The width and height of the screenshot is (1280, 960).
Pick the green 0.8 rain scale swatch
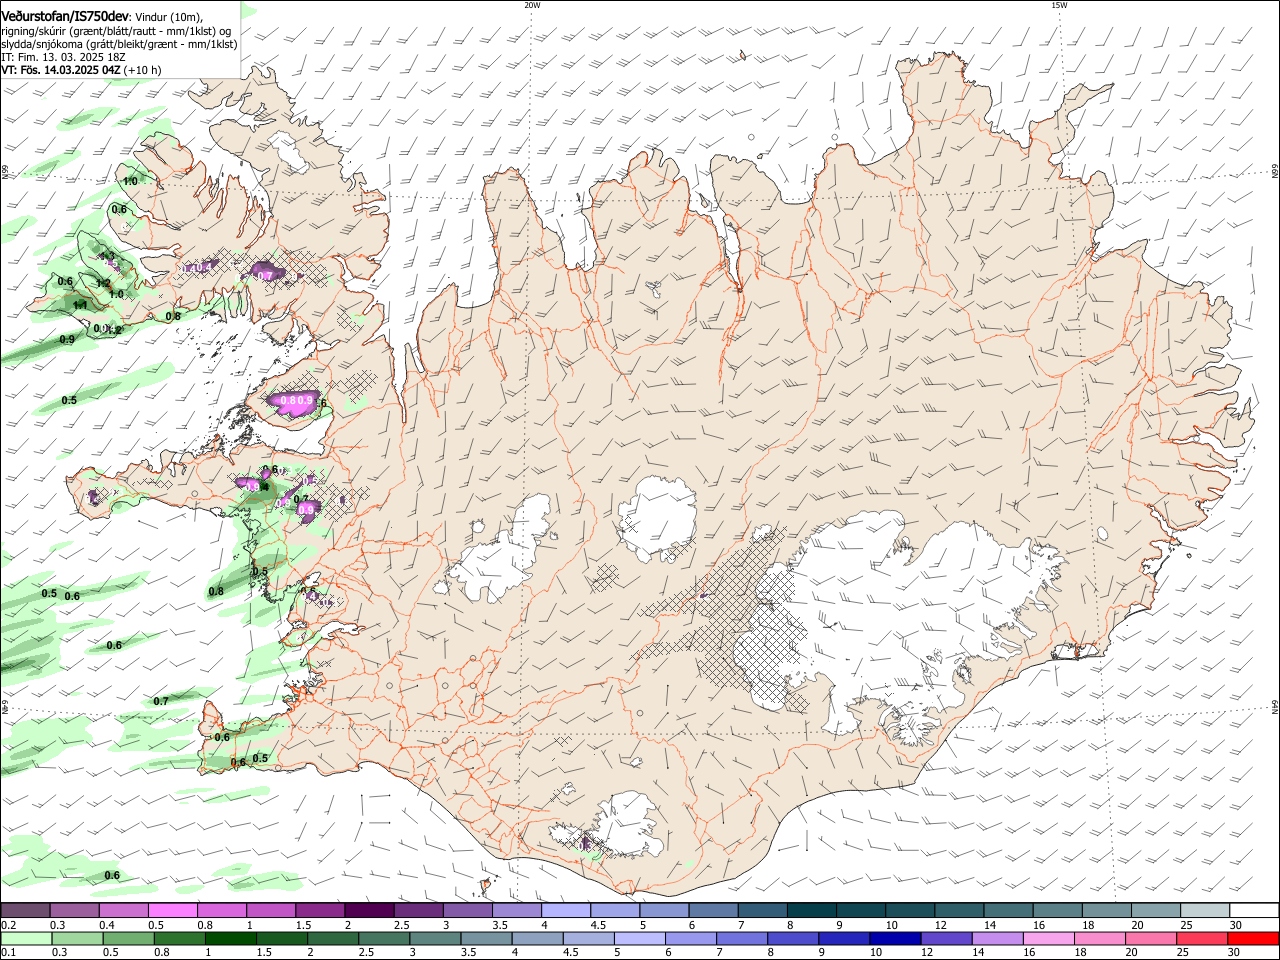(x=179, y=938)
